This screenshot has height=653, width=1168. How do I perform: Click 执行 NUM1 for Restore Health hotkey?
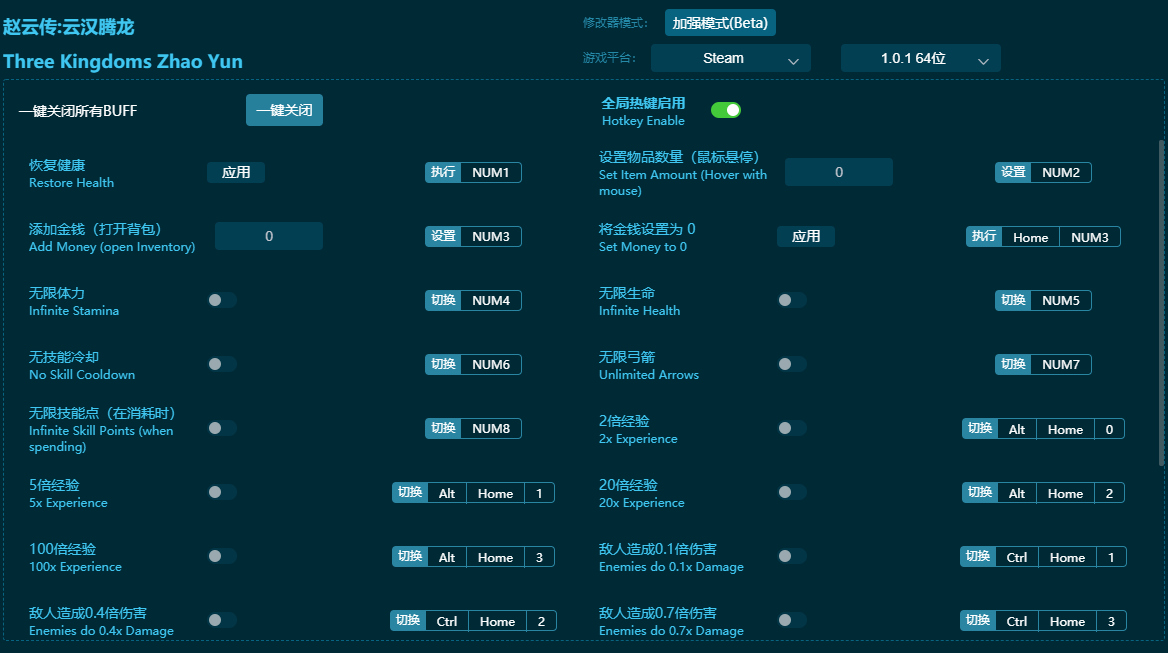point(473,172)
